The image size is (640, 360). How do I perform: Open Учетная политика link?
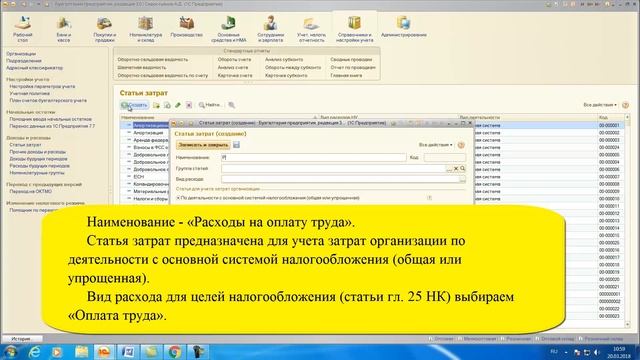[29, 93]
